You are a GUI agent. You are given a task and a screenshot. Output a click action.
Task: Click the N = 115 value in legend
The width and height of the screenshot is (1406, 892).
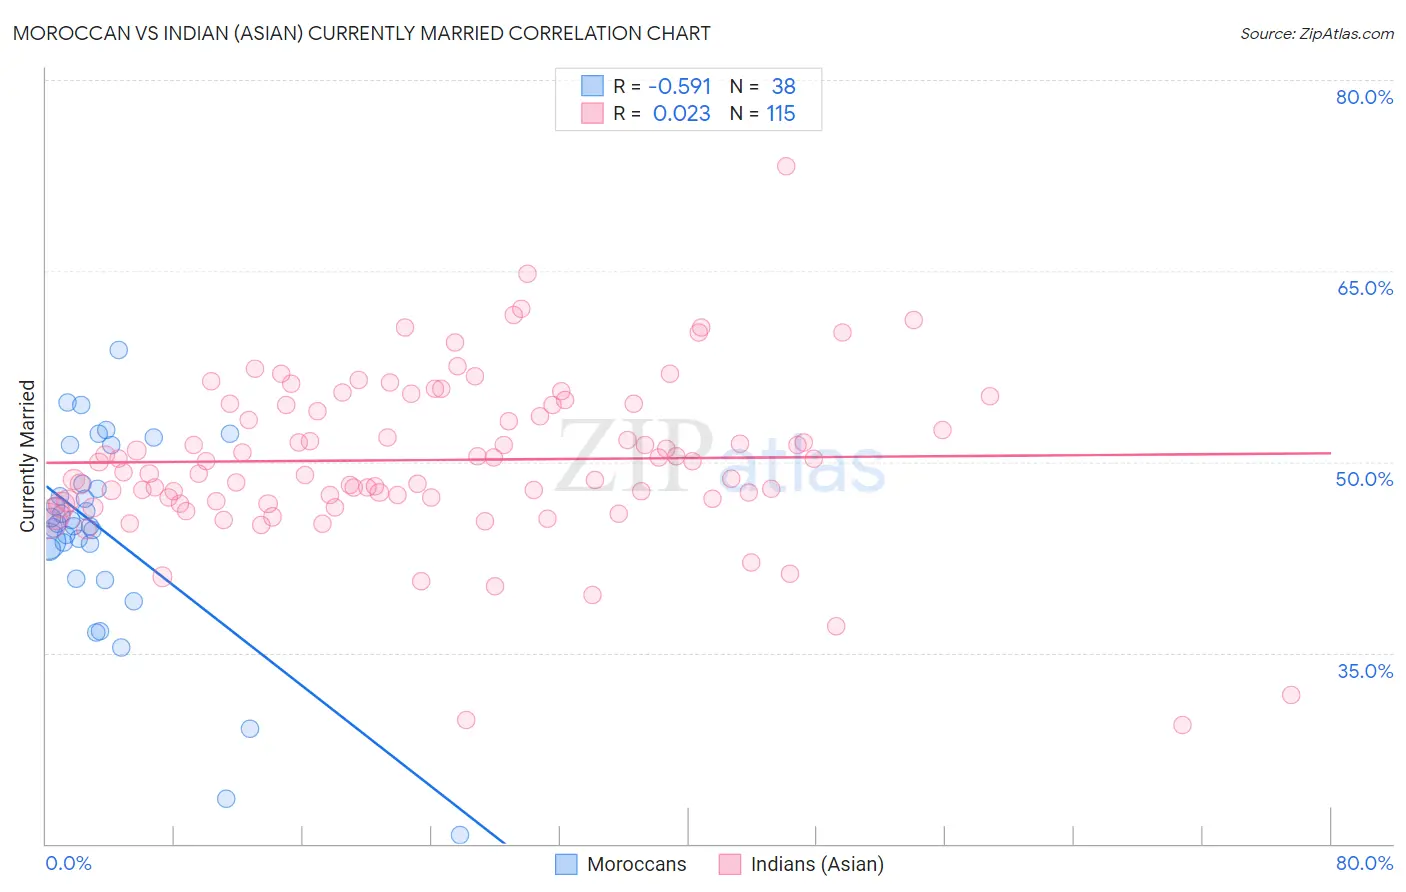[x=763, y=113]
